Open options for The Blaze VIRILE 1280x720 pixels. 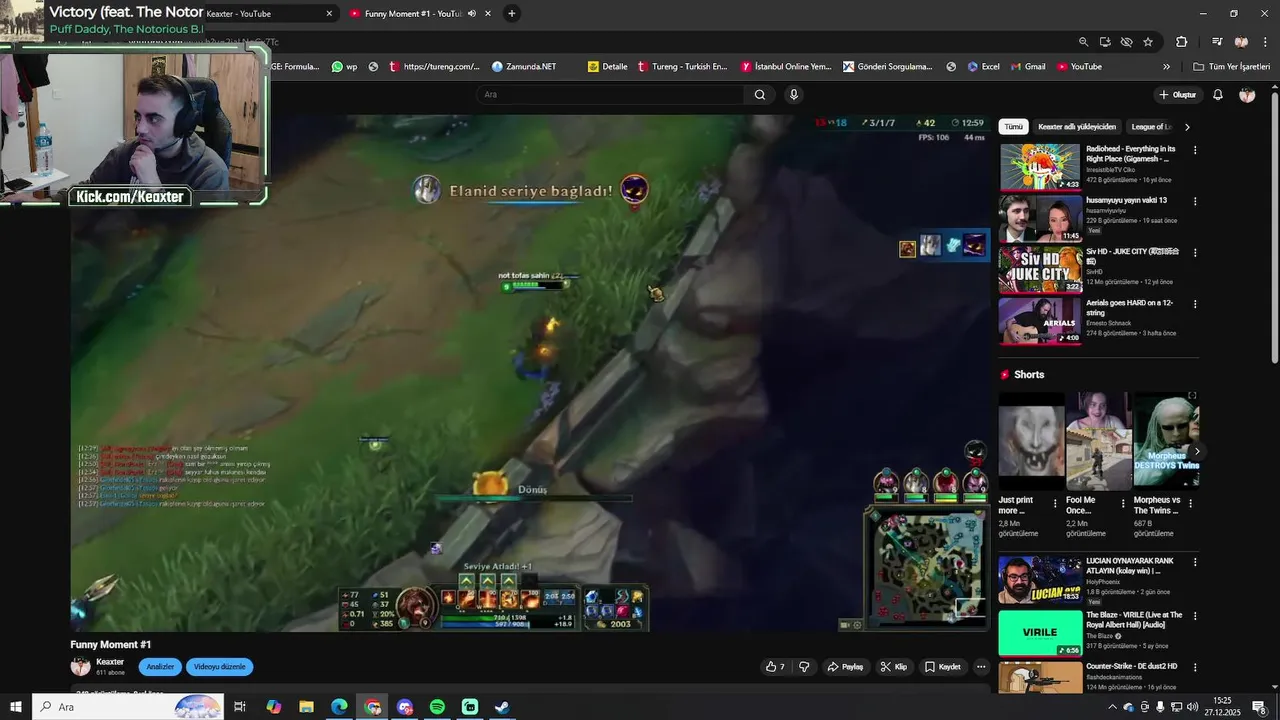point(1195,617)
